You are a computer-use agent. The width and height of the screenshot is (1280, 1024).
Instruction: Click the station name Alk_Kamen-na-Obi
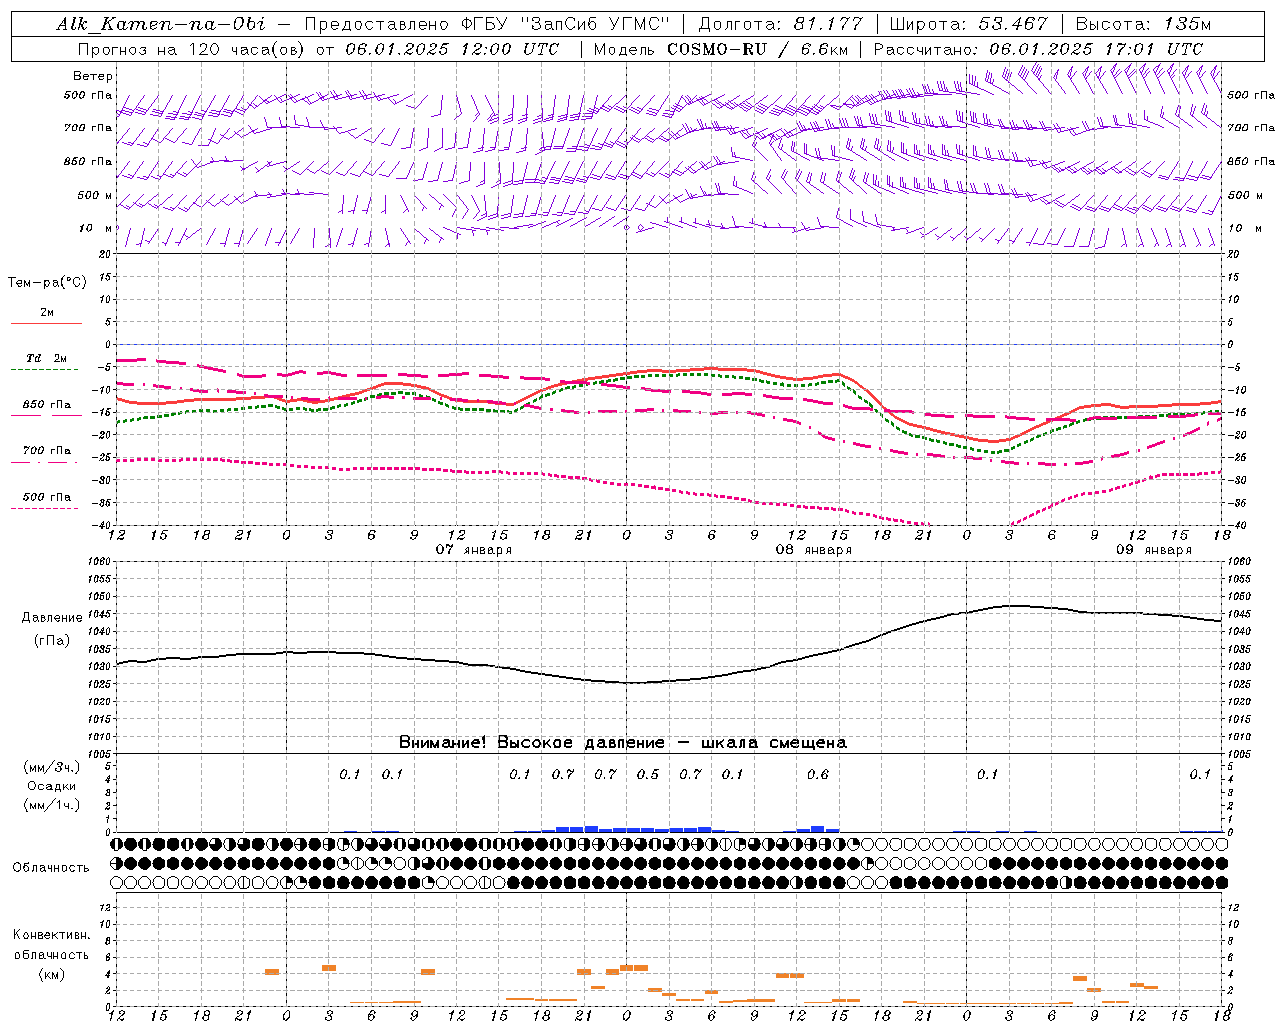(161, 25)
